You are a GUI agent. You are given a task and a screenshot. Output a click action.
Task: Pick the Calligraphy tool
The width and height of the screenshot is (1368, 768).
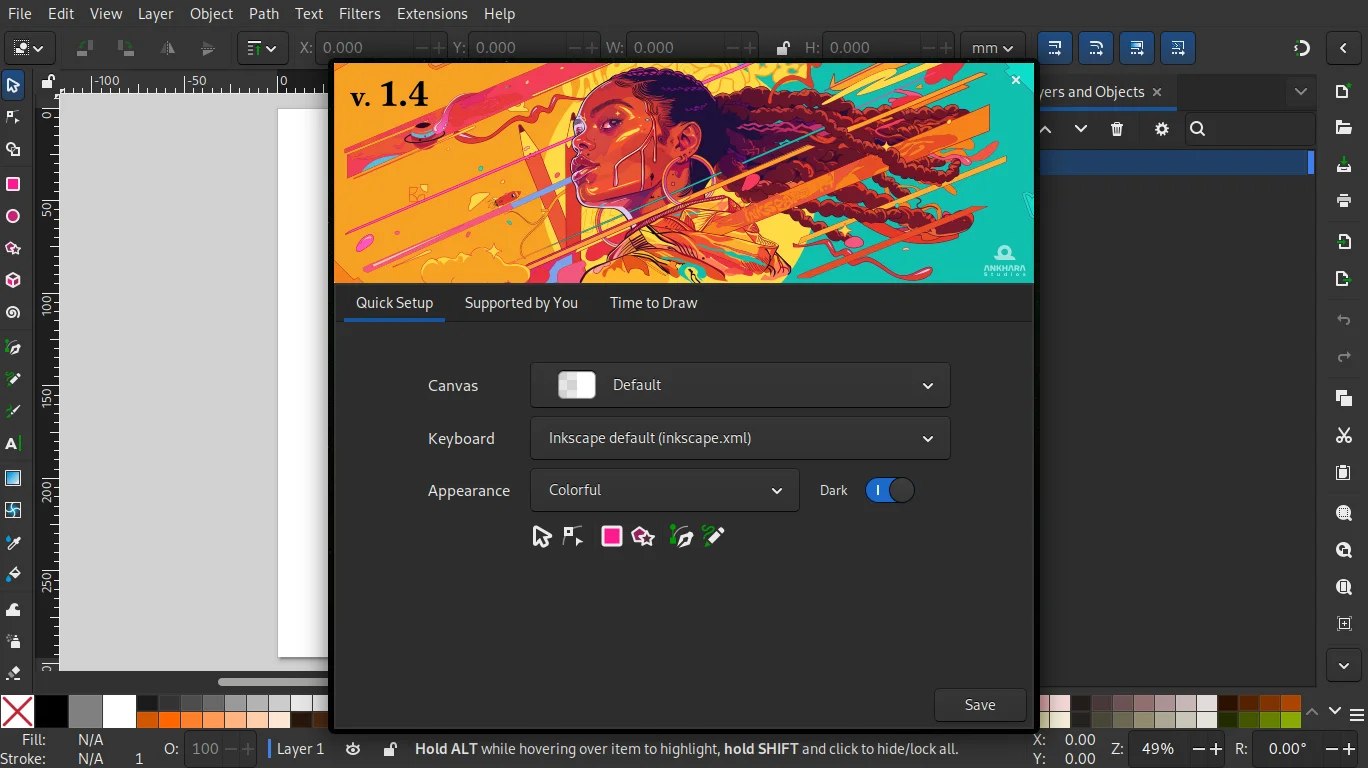(14, 411)
